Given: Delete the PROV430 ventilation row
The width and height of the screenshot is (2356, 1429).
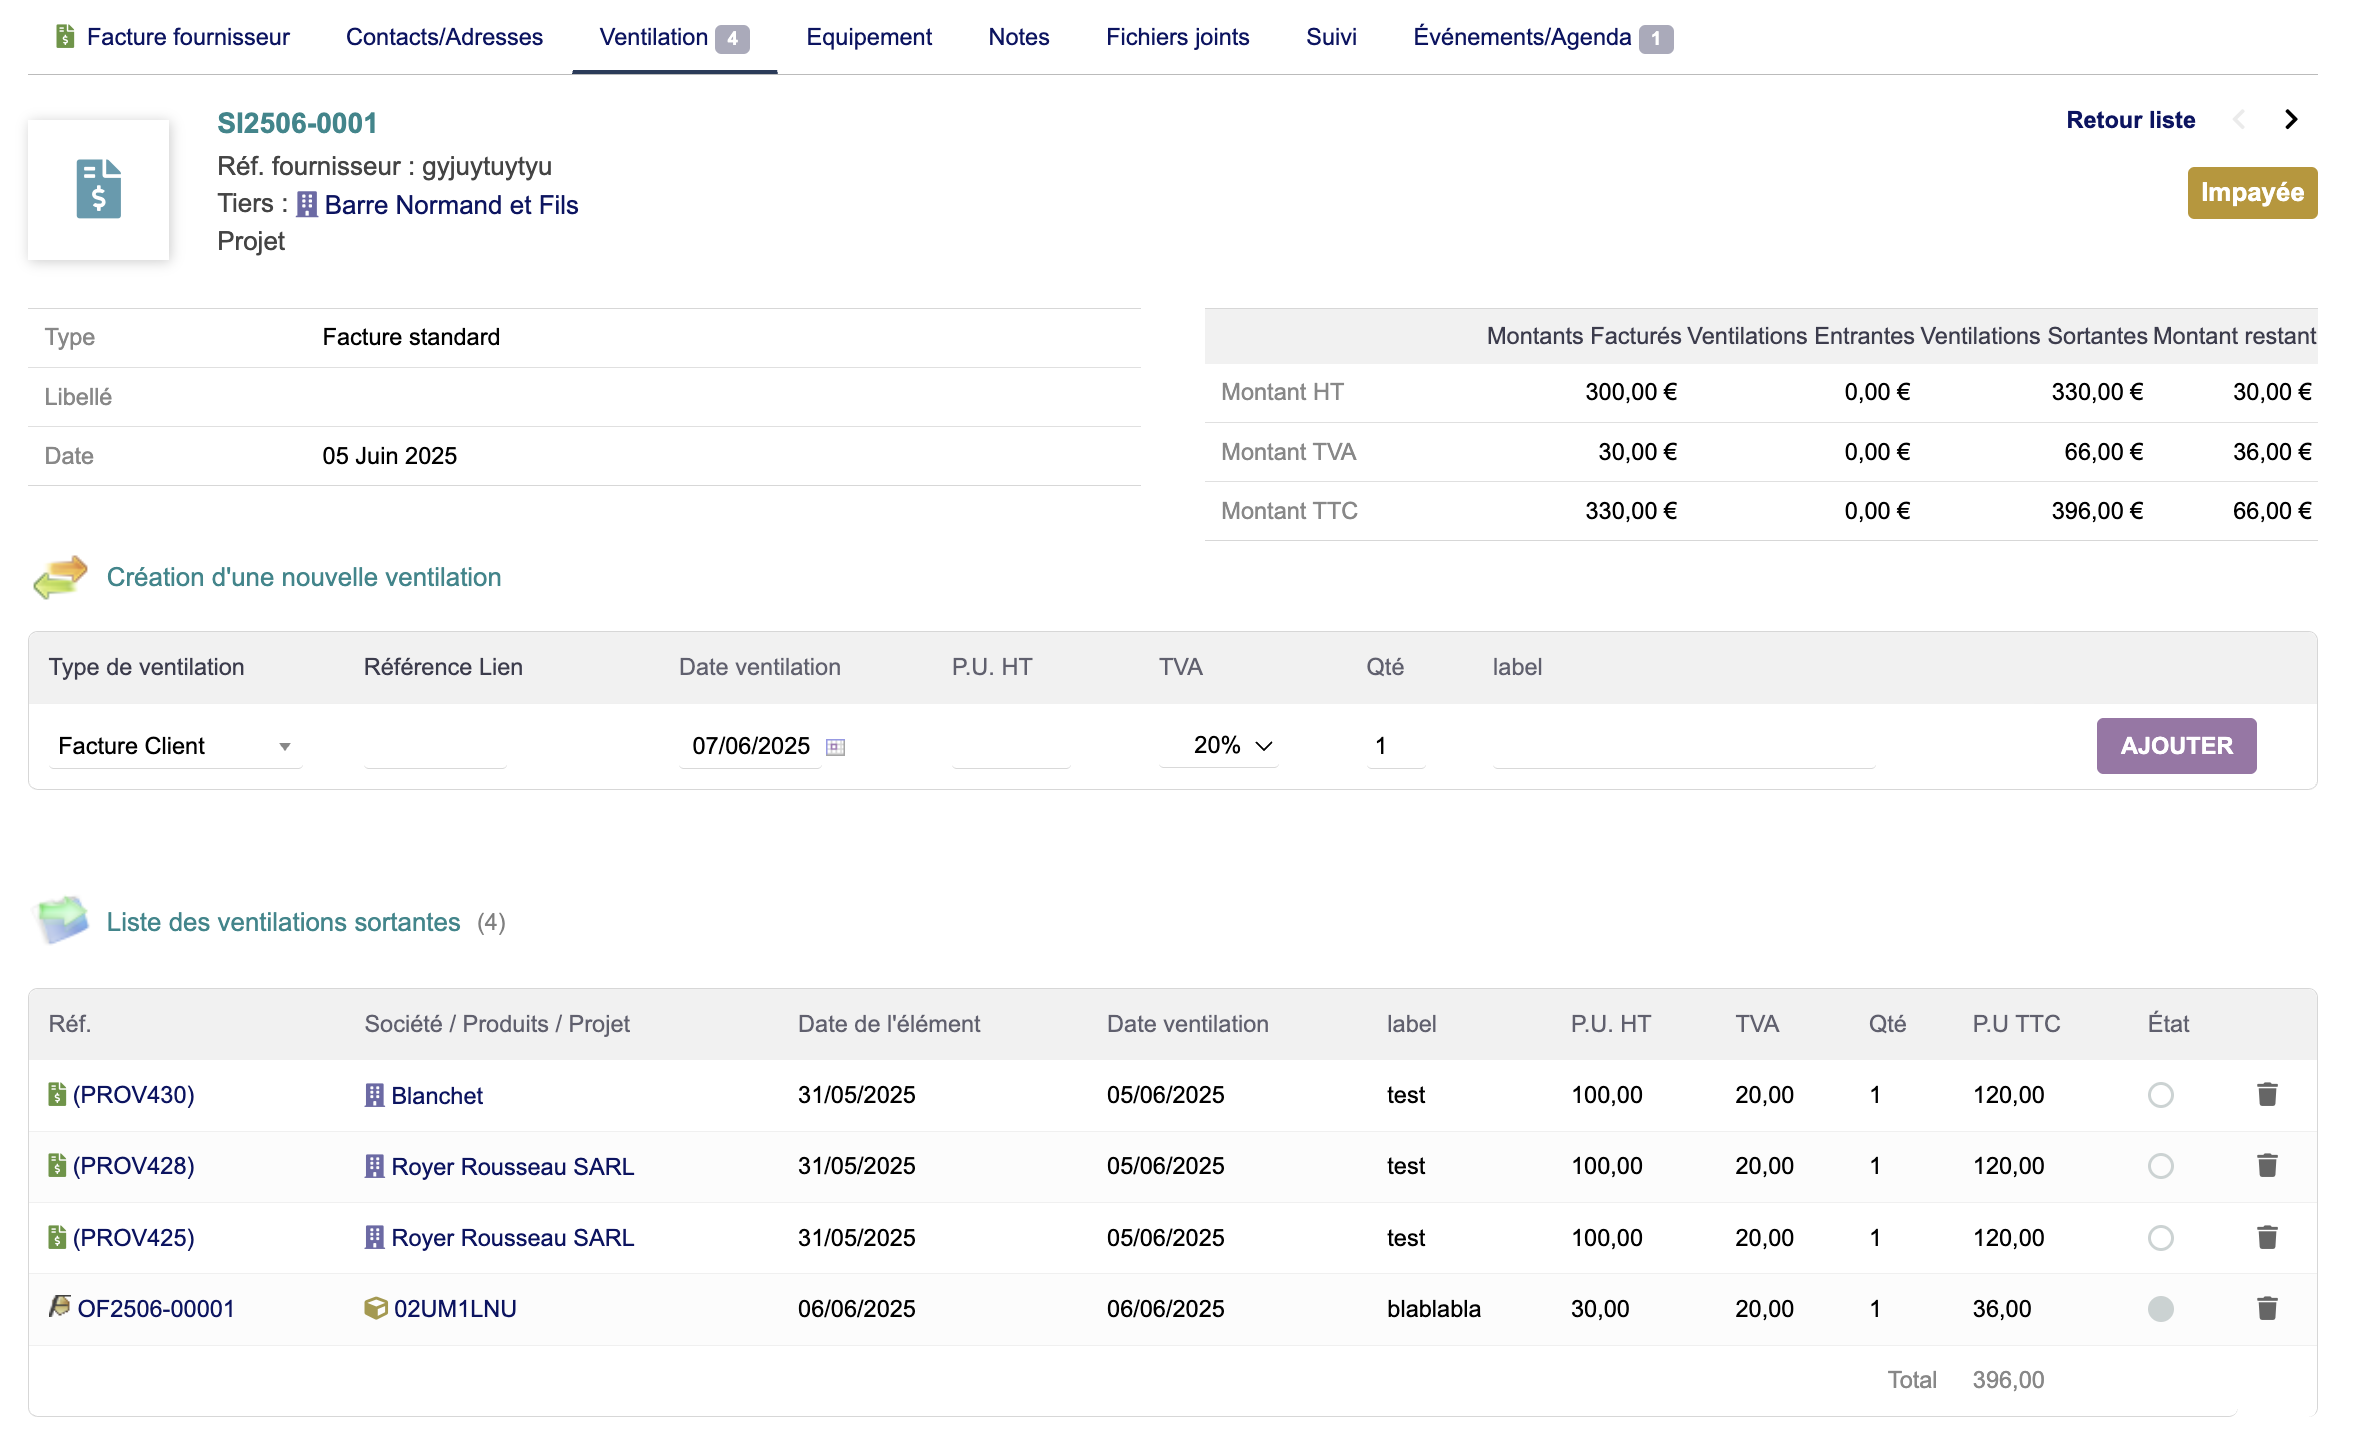Looking at the screenshot, I should coord(2266,1094).
